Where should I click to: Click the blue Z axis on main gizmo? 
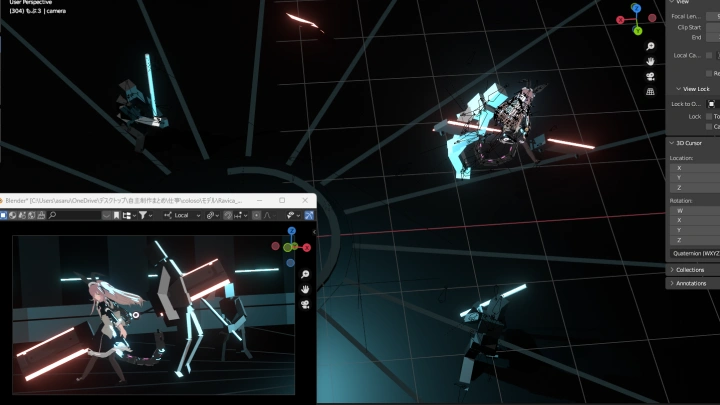636,8
